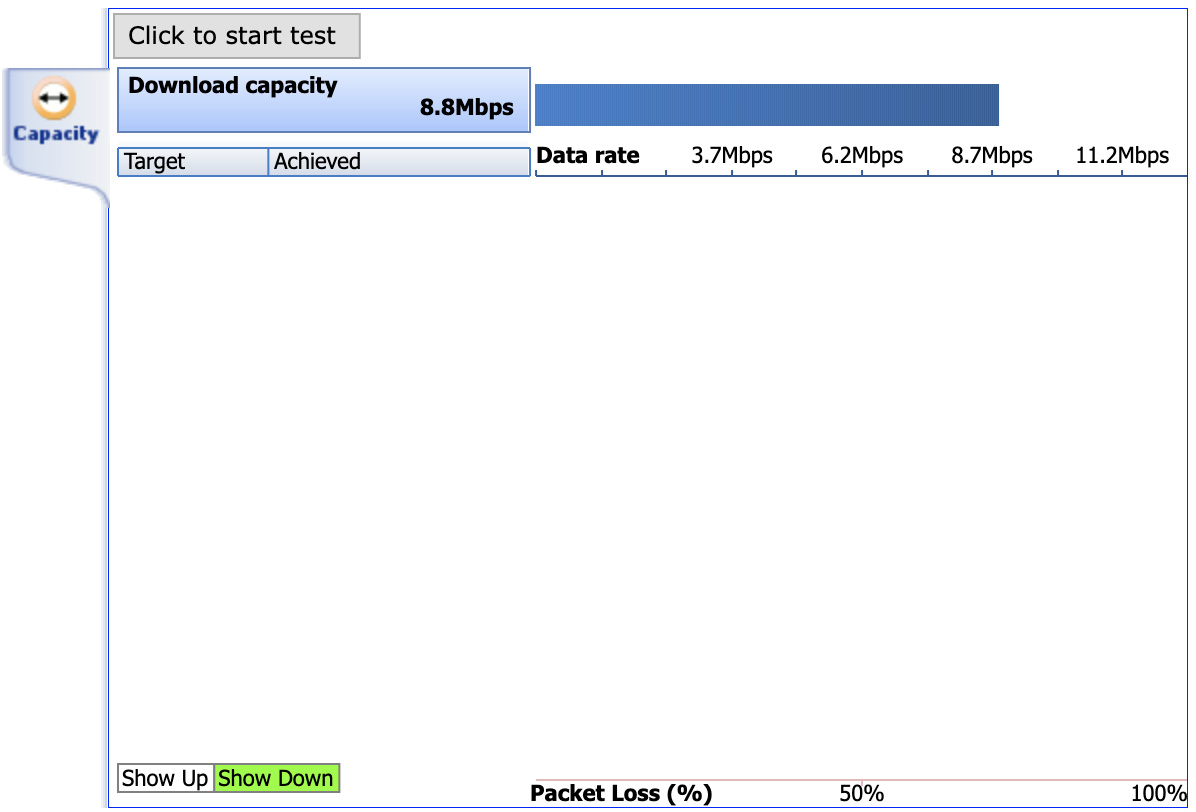Click the 8.8Mbps capacity value
The height and width of the screenshot is (812, 1196).
[467, 108]
